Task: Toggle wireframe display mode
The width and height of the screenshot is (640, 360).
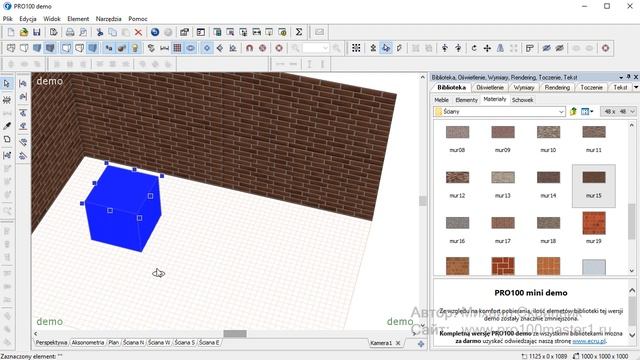Action: click(x=11, y=48)
